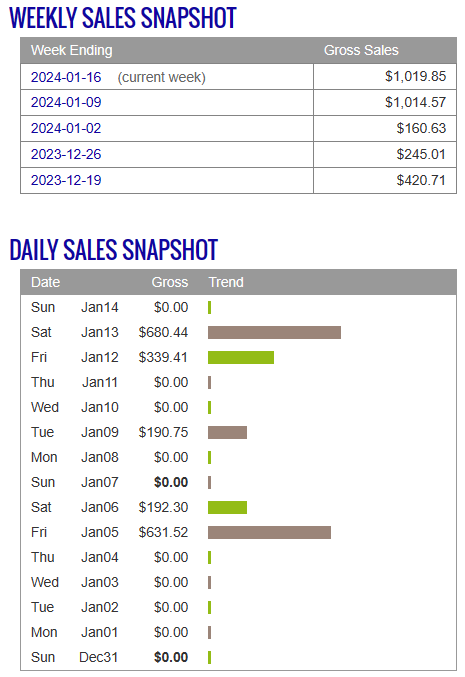Screen dimensions: 465x677
Task: Click the $1,014.57 gross sales cell
Action: click(x=385, y=102)
